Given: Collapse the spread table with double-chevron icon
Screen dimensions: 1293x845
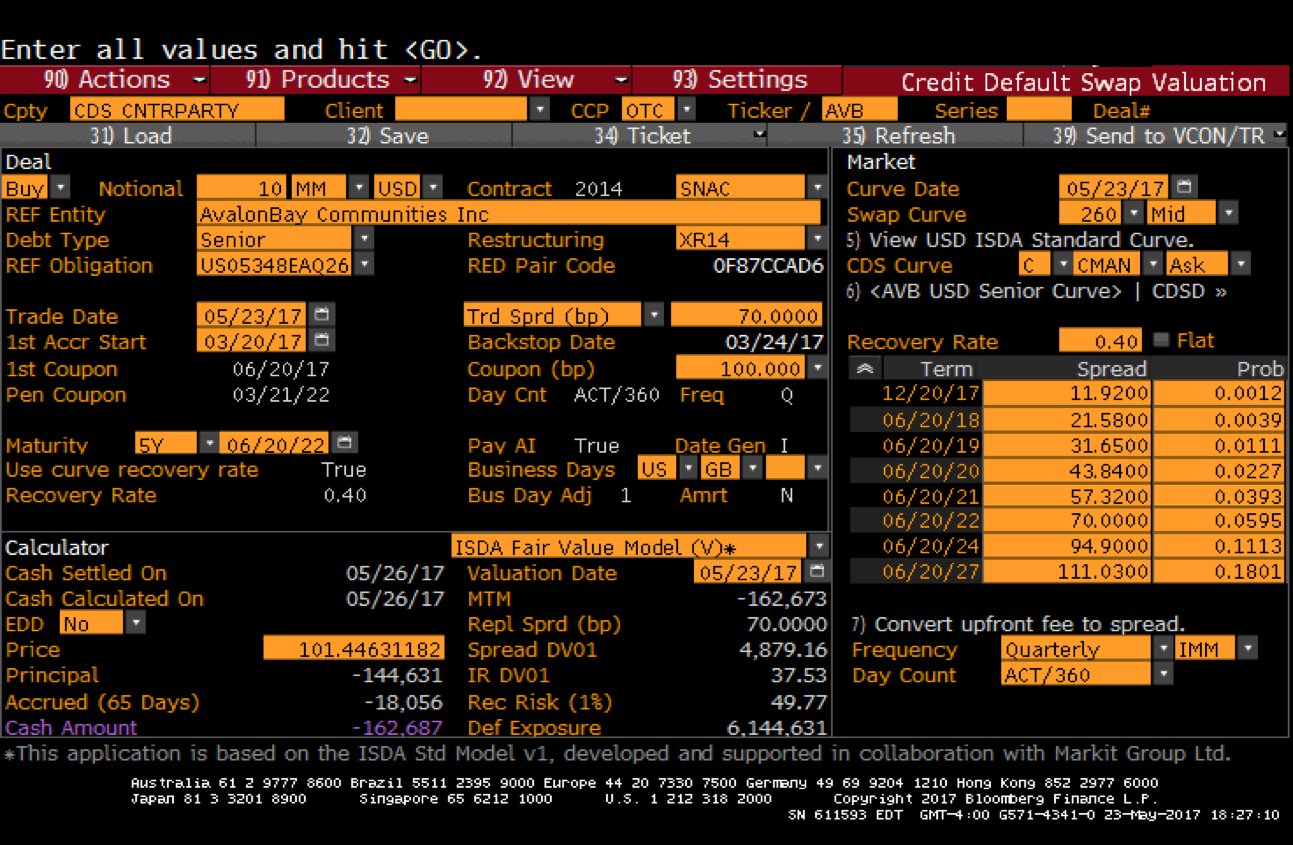Looking at the screenshot, I should pos(864,369).
